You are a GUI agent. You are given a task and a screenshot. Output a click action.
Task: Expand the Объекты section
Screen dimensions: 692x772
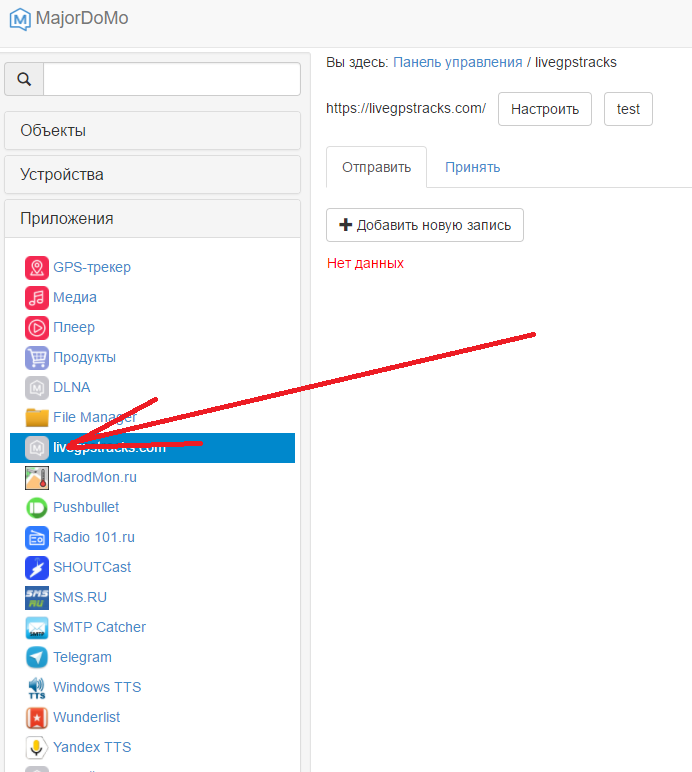click(x=153, y=130)
